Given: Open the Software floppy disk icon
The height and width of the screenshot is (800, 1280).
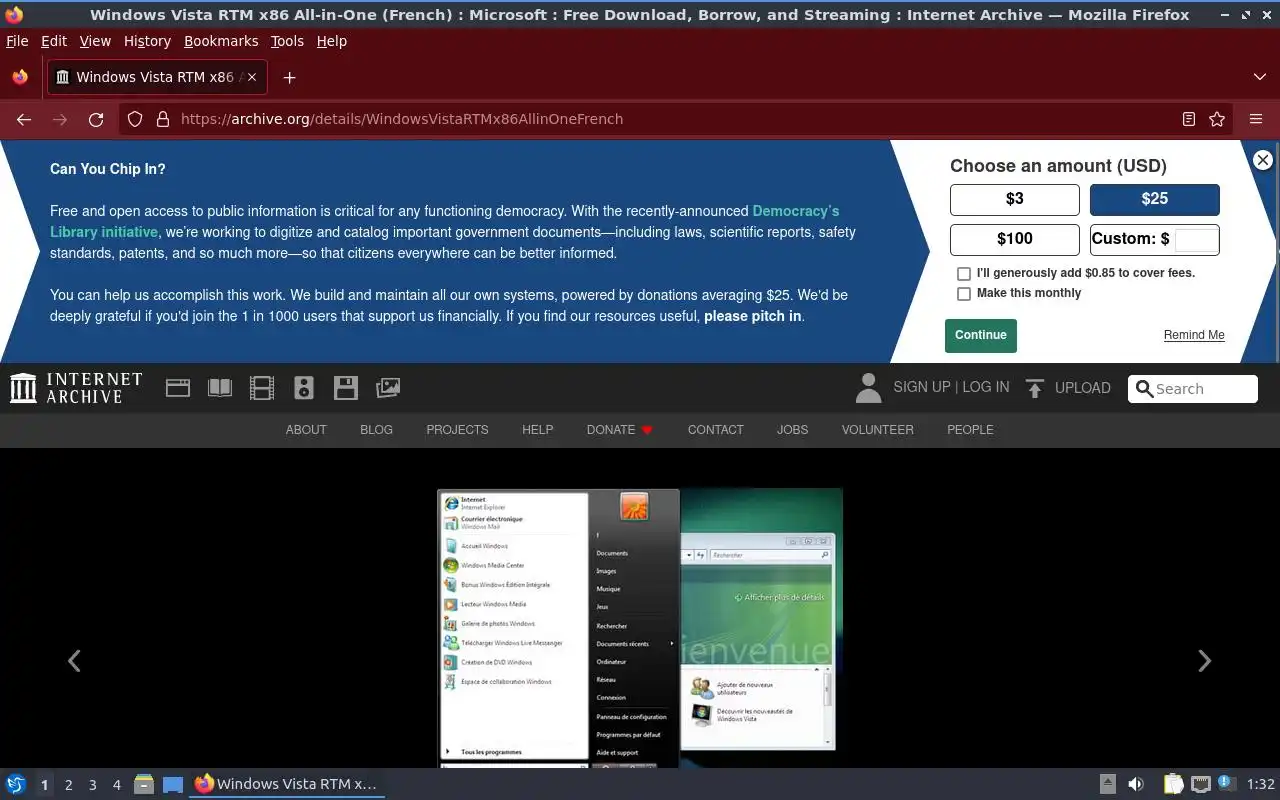Looking at the screenshot, I should (x=346, y=388).
